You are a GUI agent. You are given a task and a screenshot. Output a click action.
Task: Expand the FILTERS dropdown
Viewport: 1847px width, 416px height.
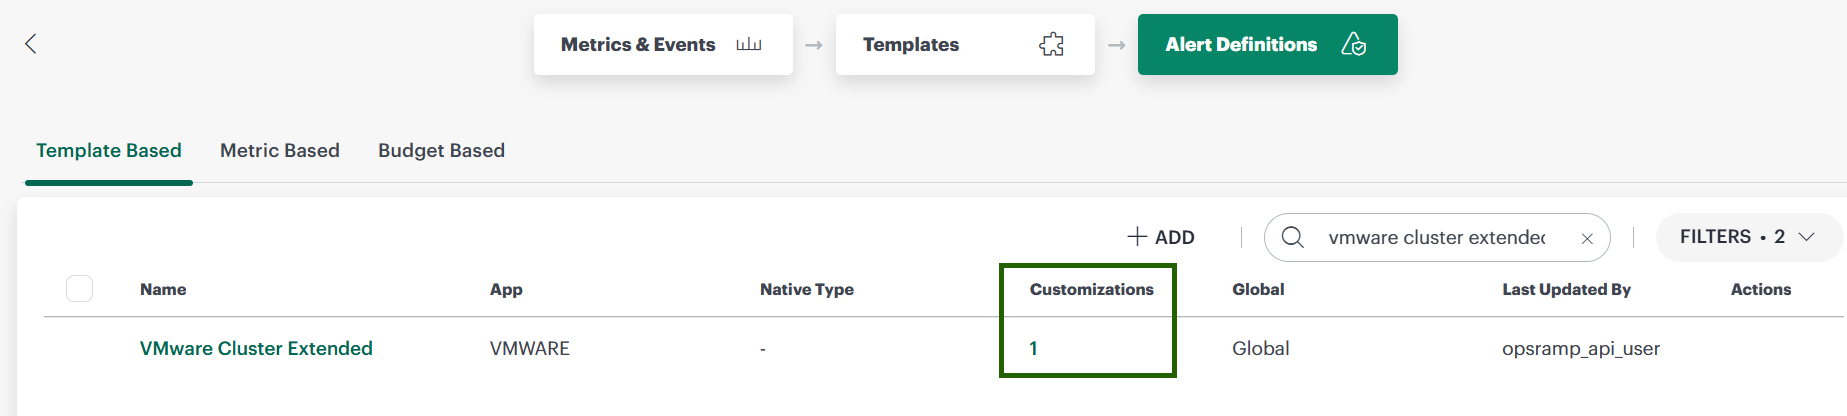[x=1748, y=237]
